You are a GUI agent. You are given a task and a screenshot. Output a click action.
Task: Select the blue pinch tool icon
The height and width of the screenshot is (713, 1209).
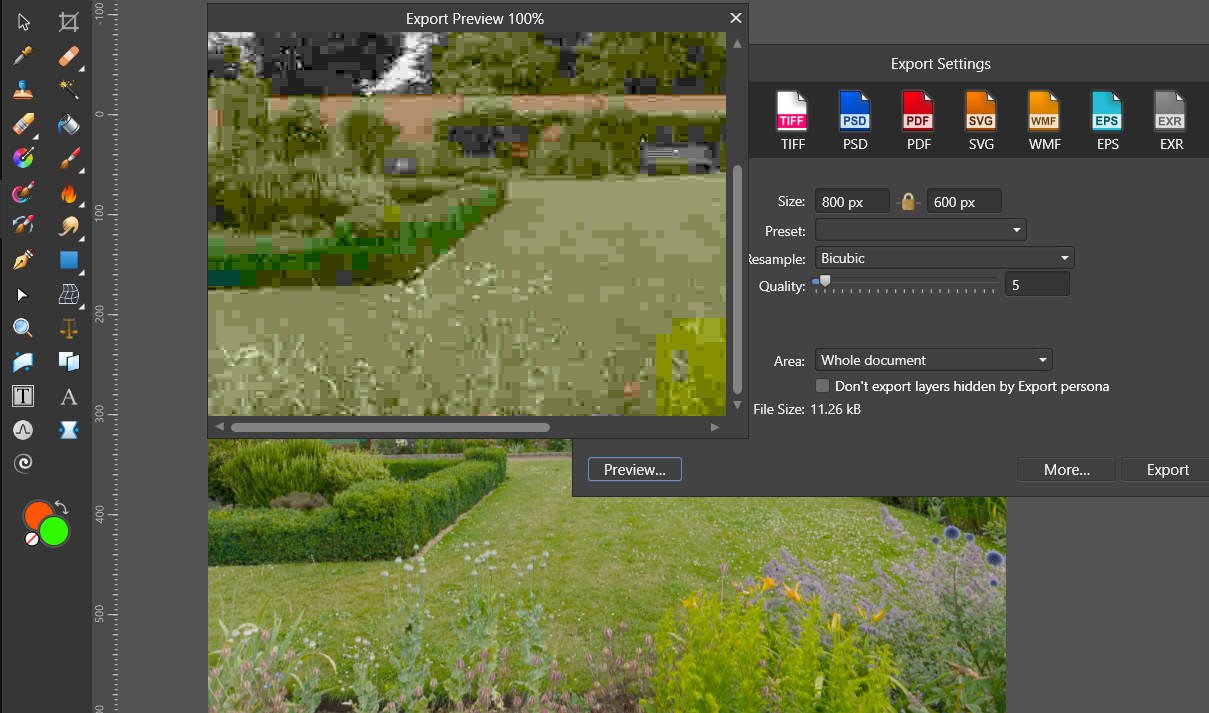coord(69,430)
